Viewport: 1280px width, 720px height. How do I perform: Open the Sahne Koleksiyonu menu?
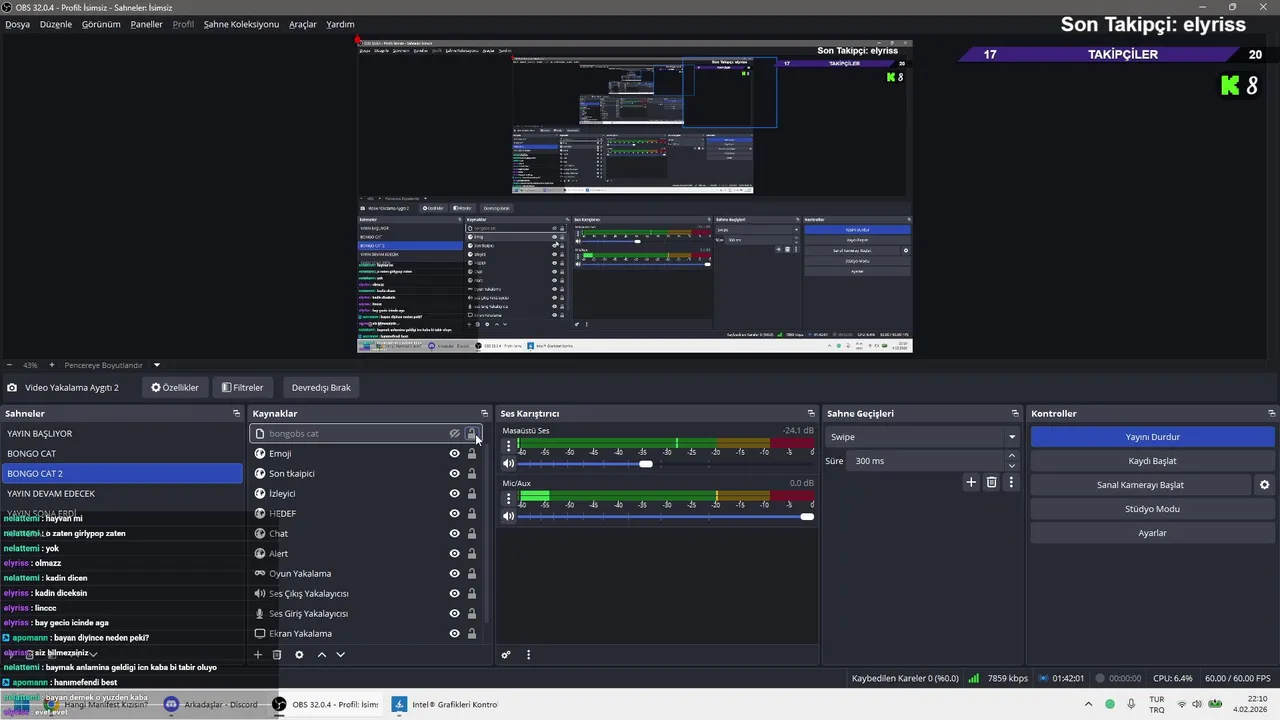pyautogui.click(x=241, y=24)
